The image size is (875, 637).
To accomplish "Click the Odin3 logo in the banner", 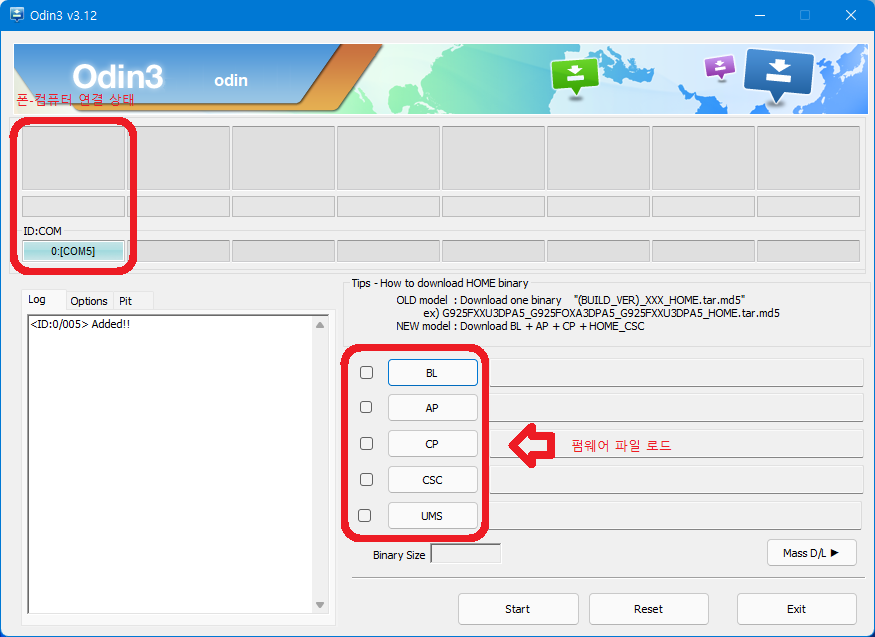I will tap(118, 76).
